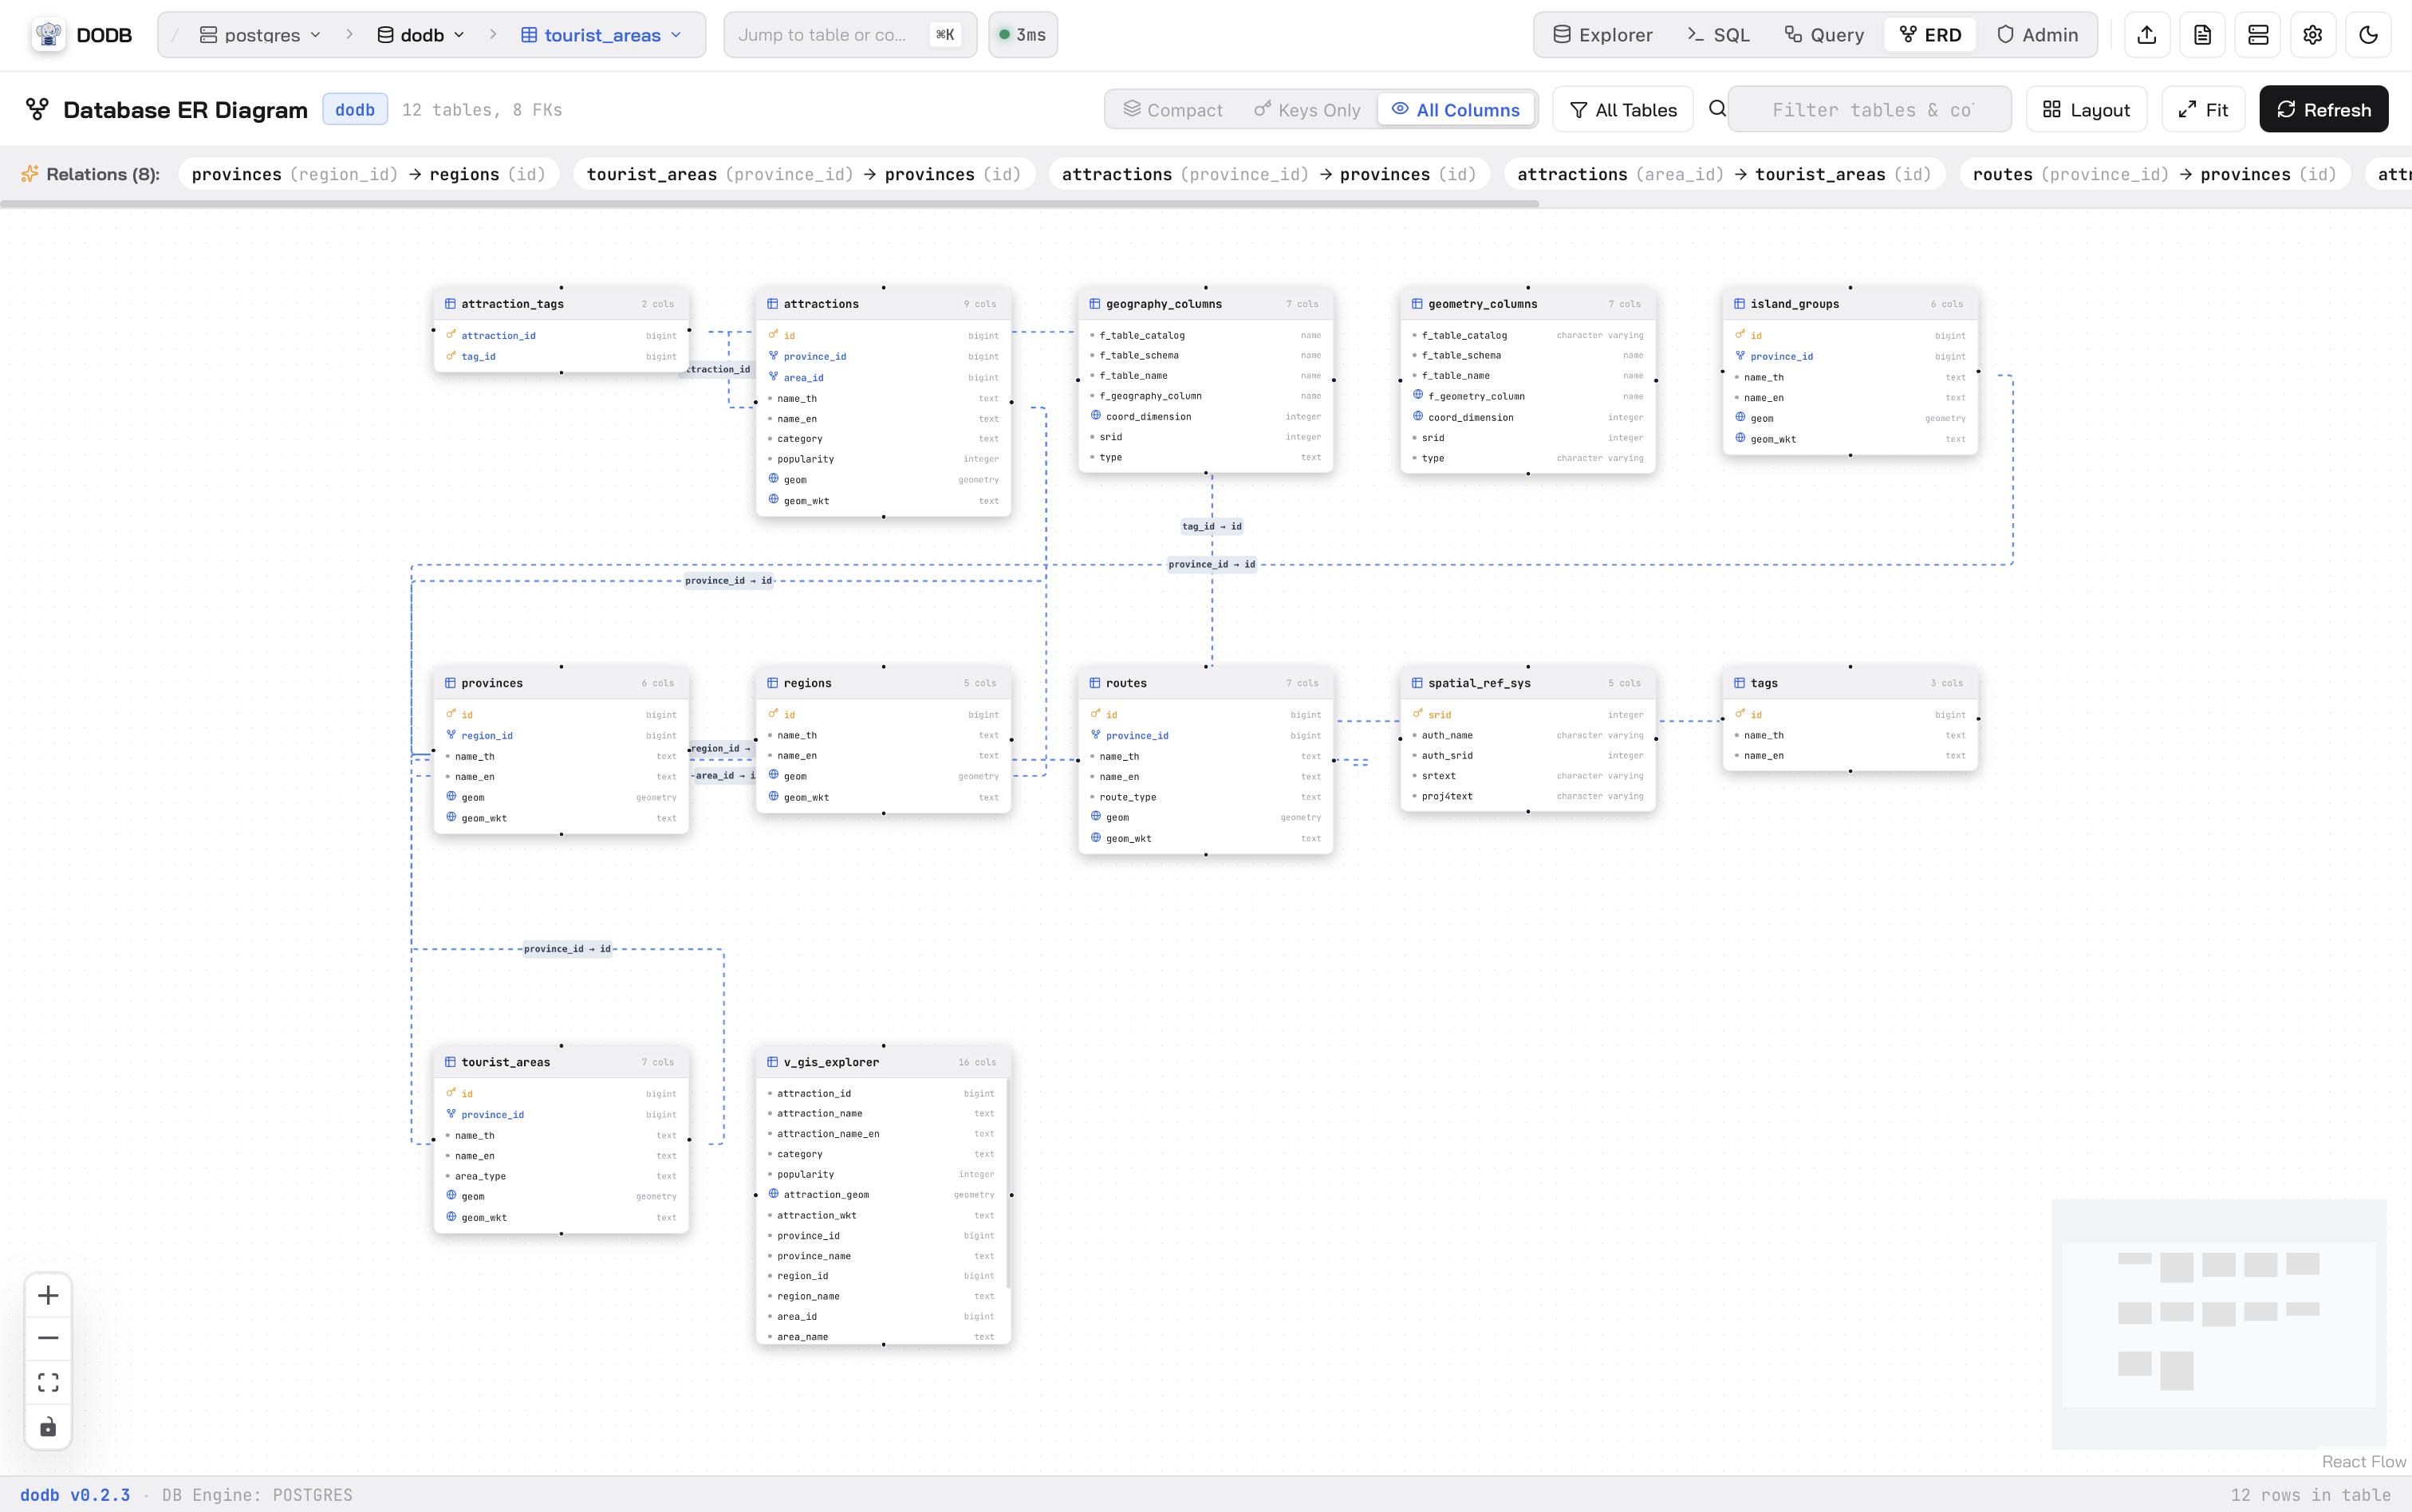This screenshot has height=1512, width=2412.
Task: Zoom out with the minus control
Action: pos(48,1338)
